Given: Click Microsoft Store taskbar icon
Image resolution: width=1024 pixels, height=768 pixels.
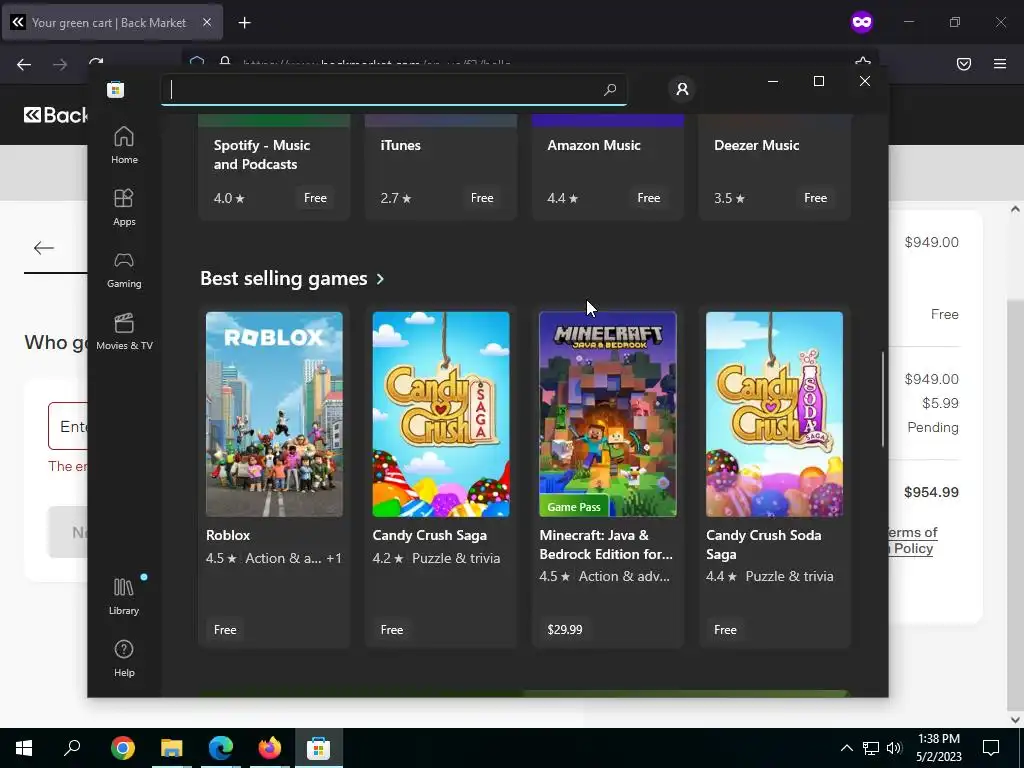Looking at the screenshot, I should [319, 748].
